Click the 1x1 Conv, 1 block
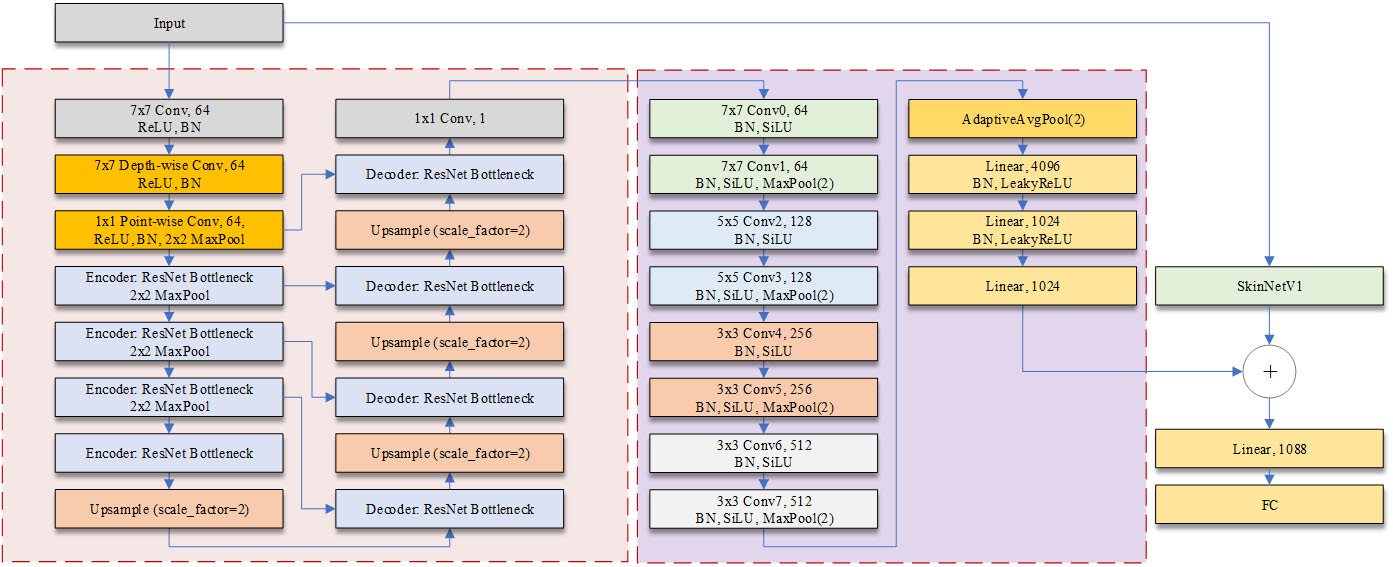Image resolution: width=1393 pixels, height=567 pixels. click(x=449, y=119)
